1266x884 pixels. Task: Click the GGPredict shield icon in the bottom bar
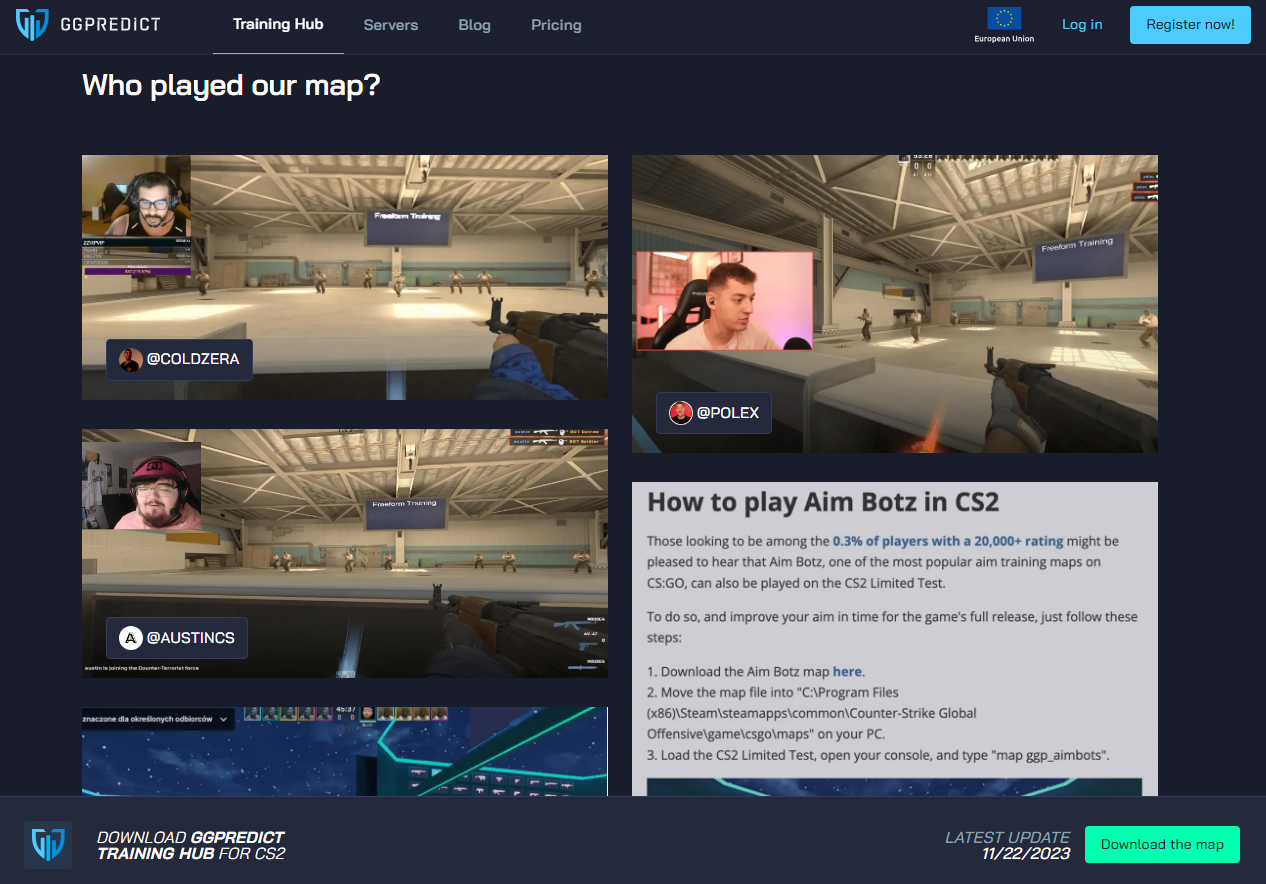(x=48, y=845)
